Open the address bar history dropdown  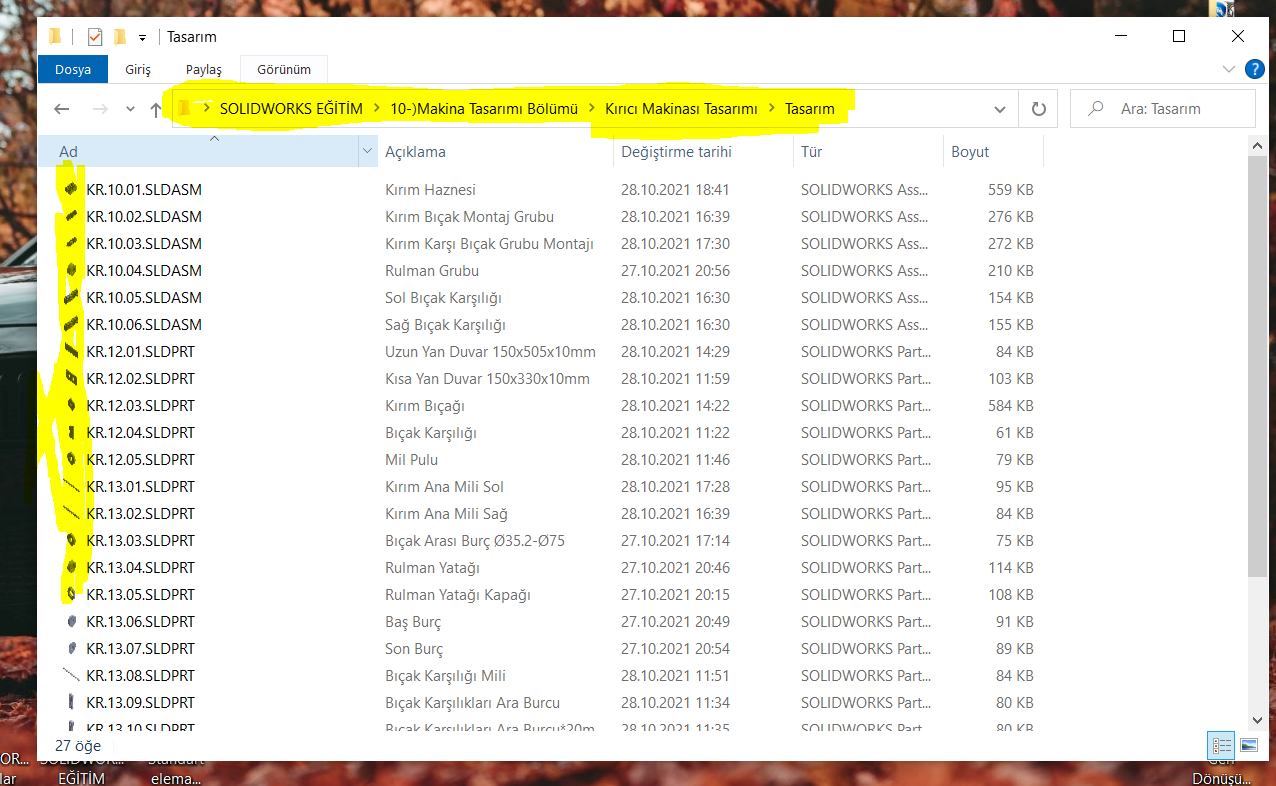tap(1000, 109)
